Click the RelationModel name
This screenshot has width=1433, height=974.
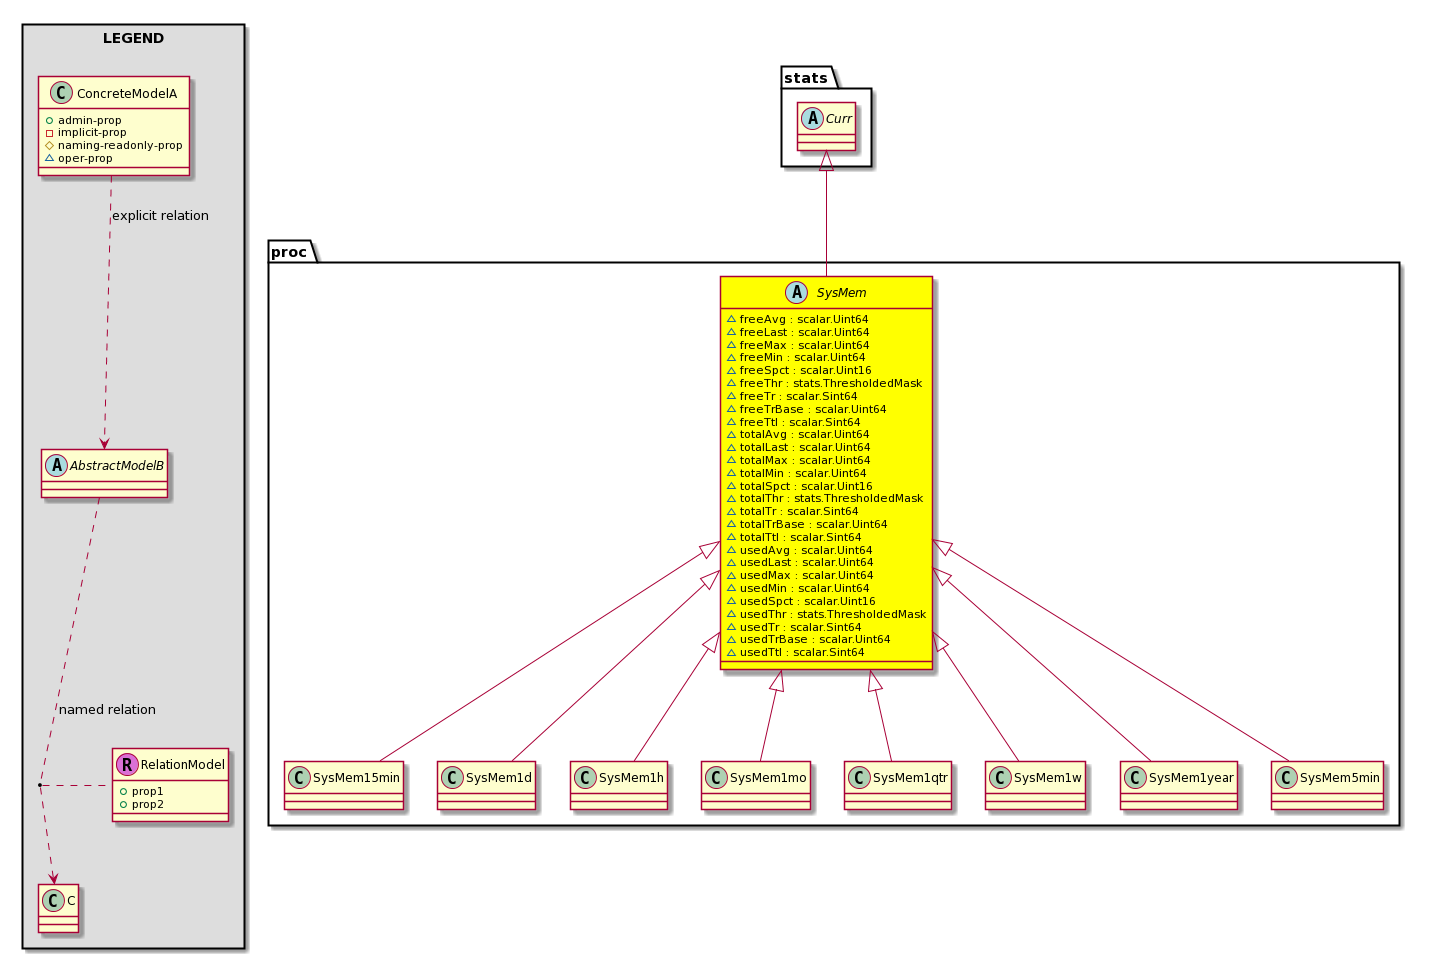(183, 764)
